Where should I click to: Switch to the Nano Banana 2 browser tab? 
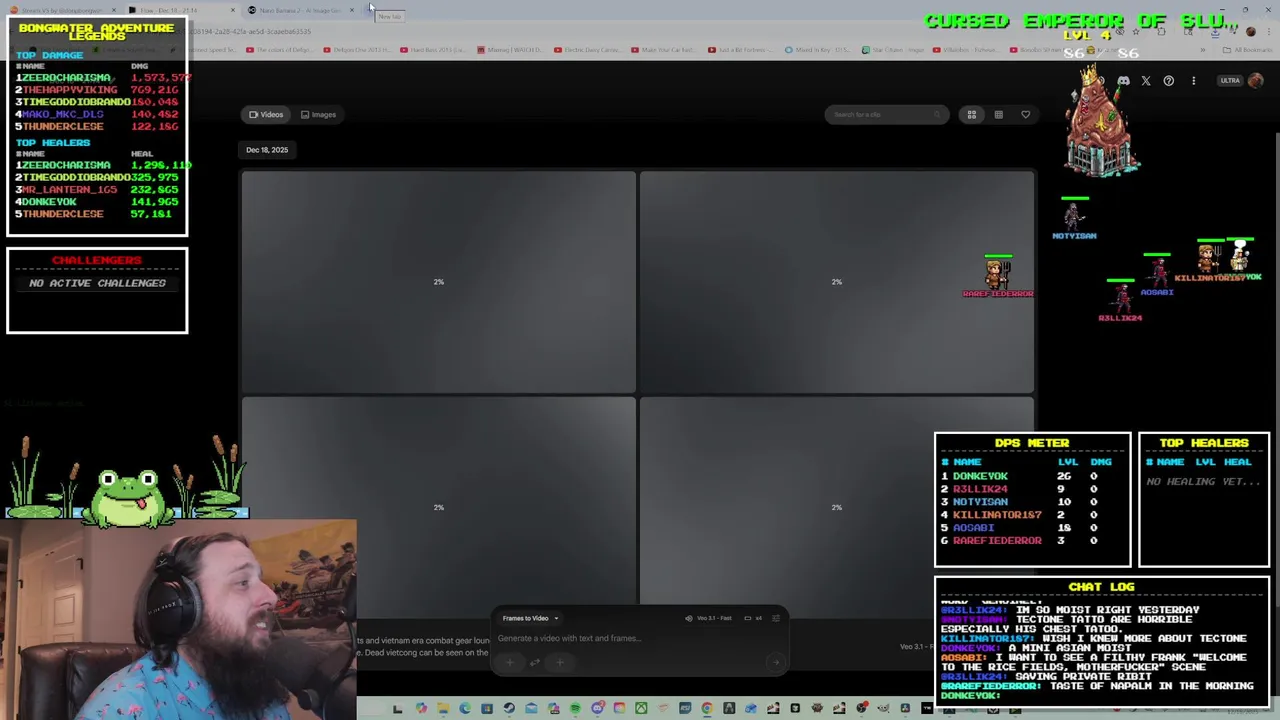pyautogui.click(x=299, y=10)
